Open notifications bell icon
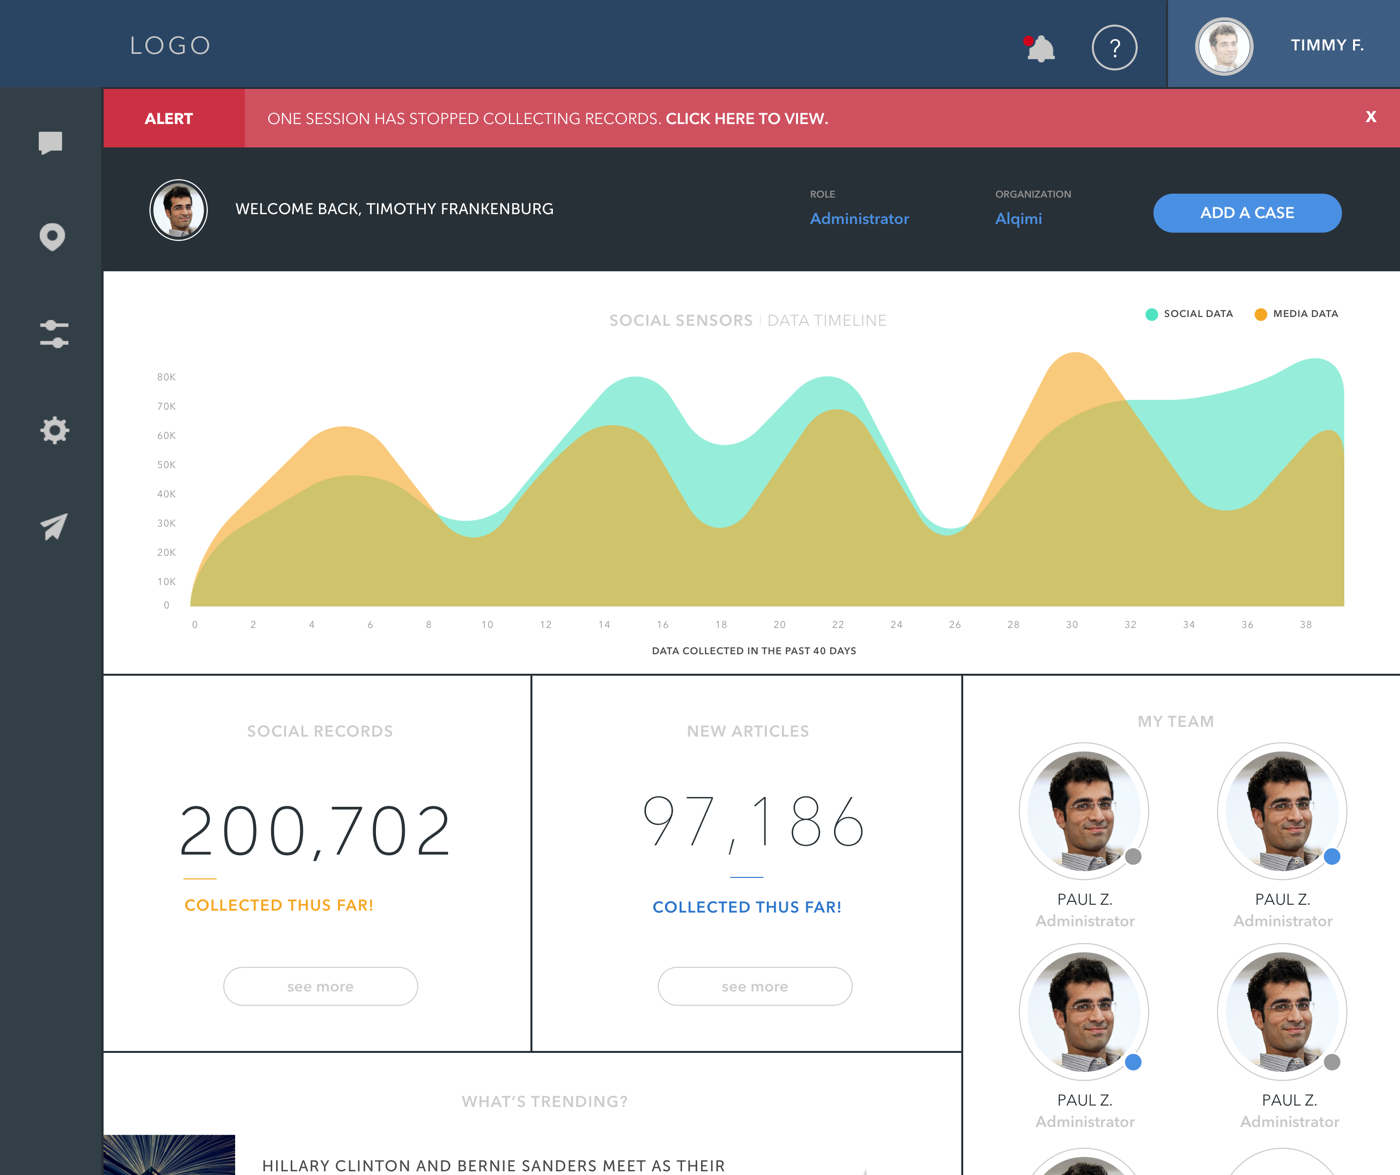Viewport: 1400px width, 1175px height. (x=1040, y=48)
